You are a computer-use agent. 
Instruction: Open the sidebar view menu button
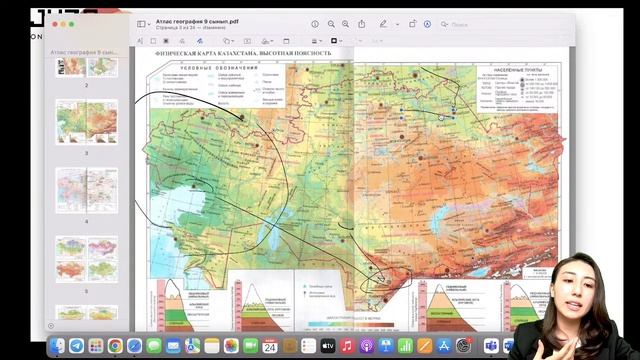pos(141,24)
